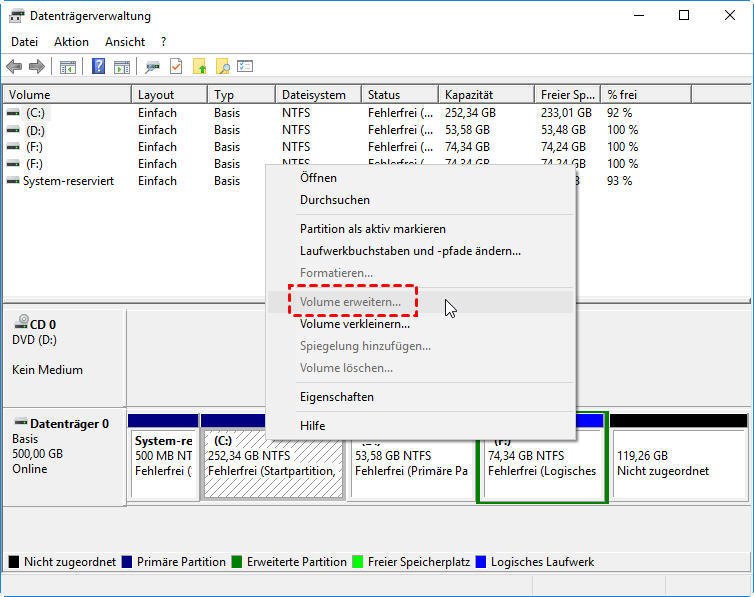Click the drive icon beside (C:) in volume list
The height and width of the screenshot is (597, 754).
(x=13, y=113)
